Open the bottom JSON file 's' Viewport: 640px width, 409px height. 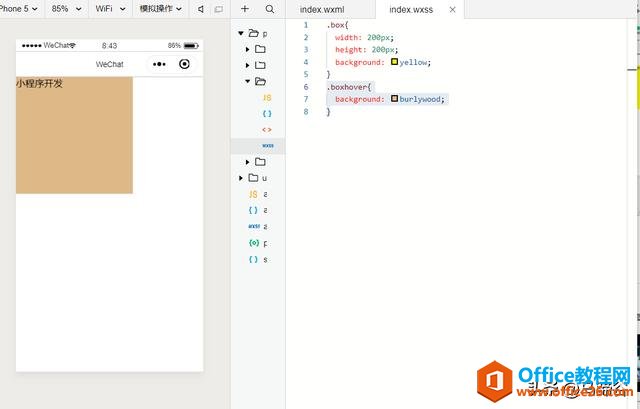point(253,259)
